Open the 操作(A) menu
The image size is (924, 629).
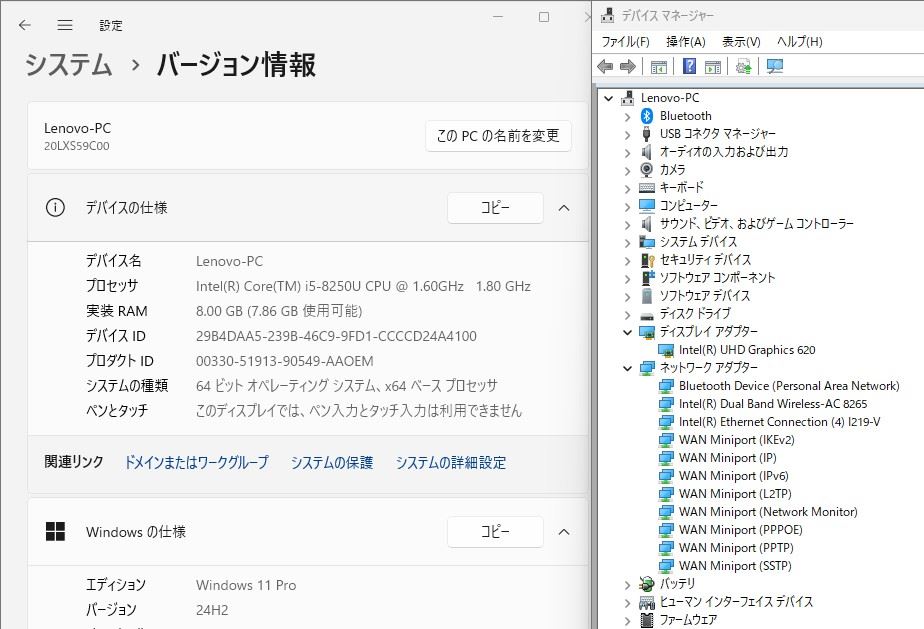tap(686, 41)
